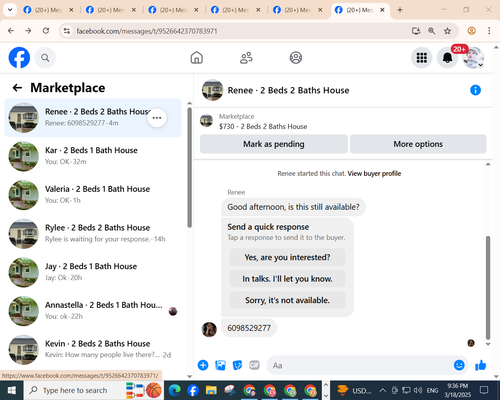Open the Rylee 2 Beds 2 Baths conversation
Screen dimensions: 500x400
[x=93, y=233]
